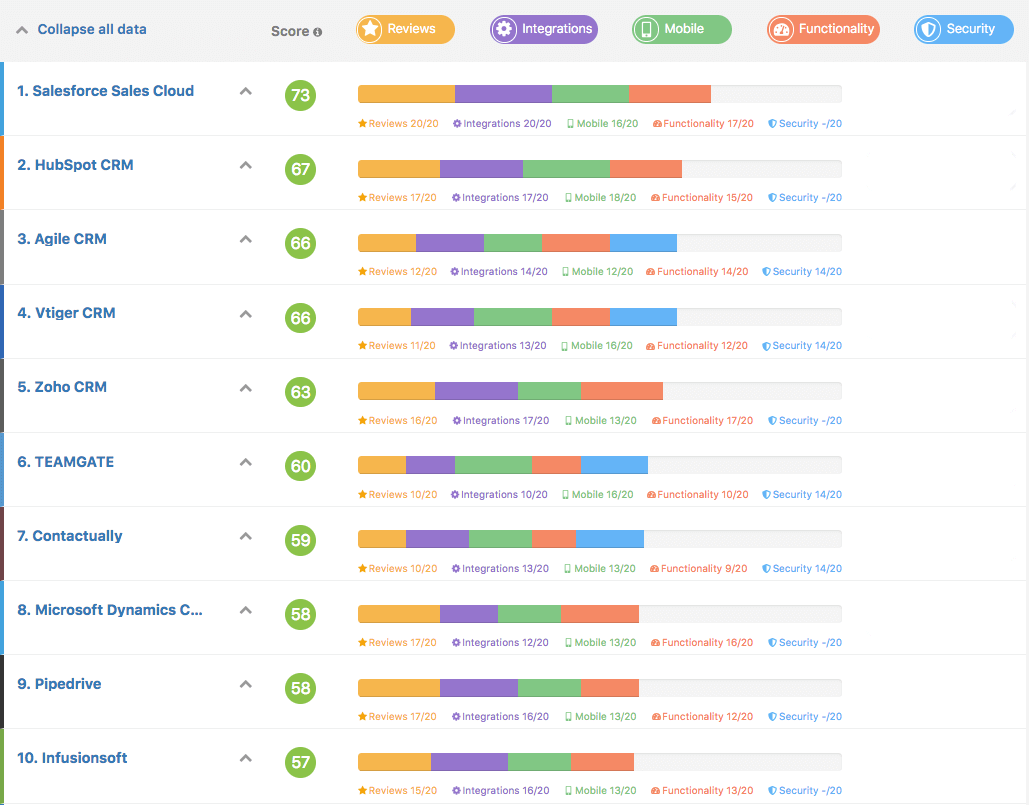
Task: Click Vtiger Reviews 11/20 label
Action: pos(396,346)
